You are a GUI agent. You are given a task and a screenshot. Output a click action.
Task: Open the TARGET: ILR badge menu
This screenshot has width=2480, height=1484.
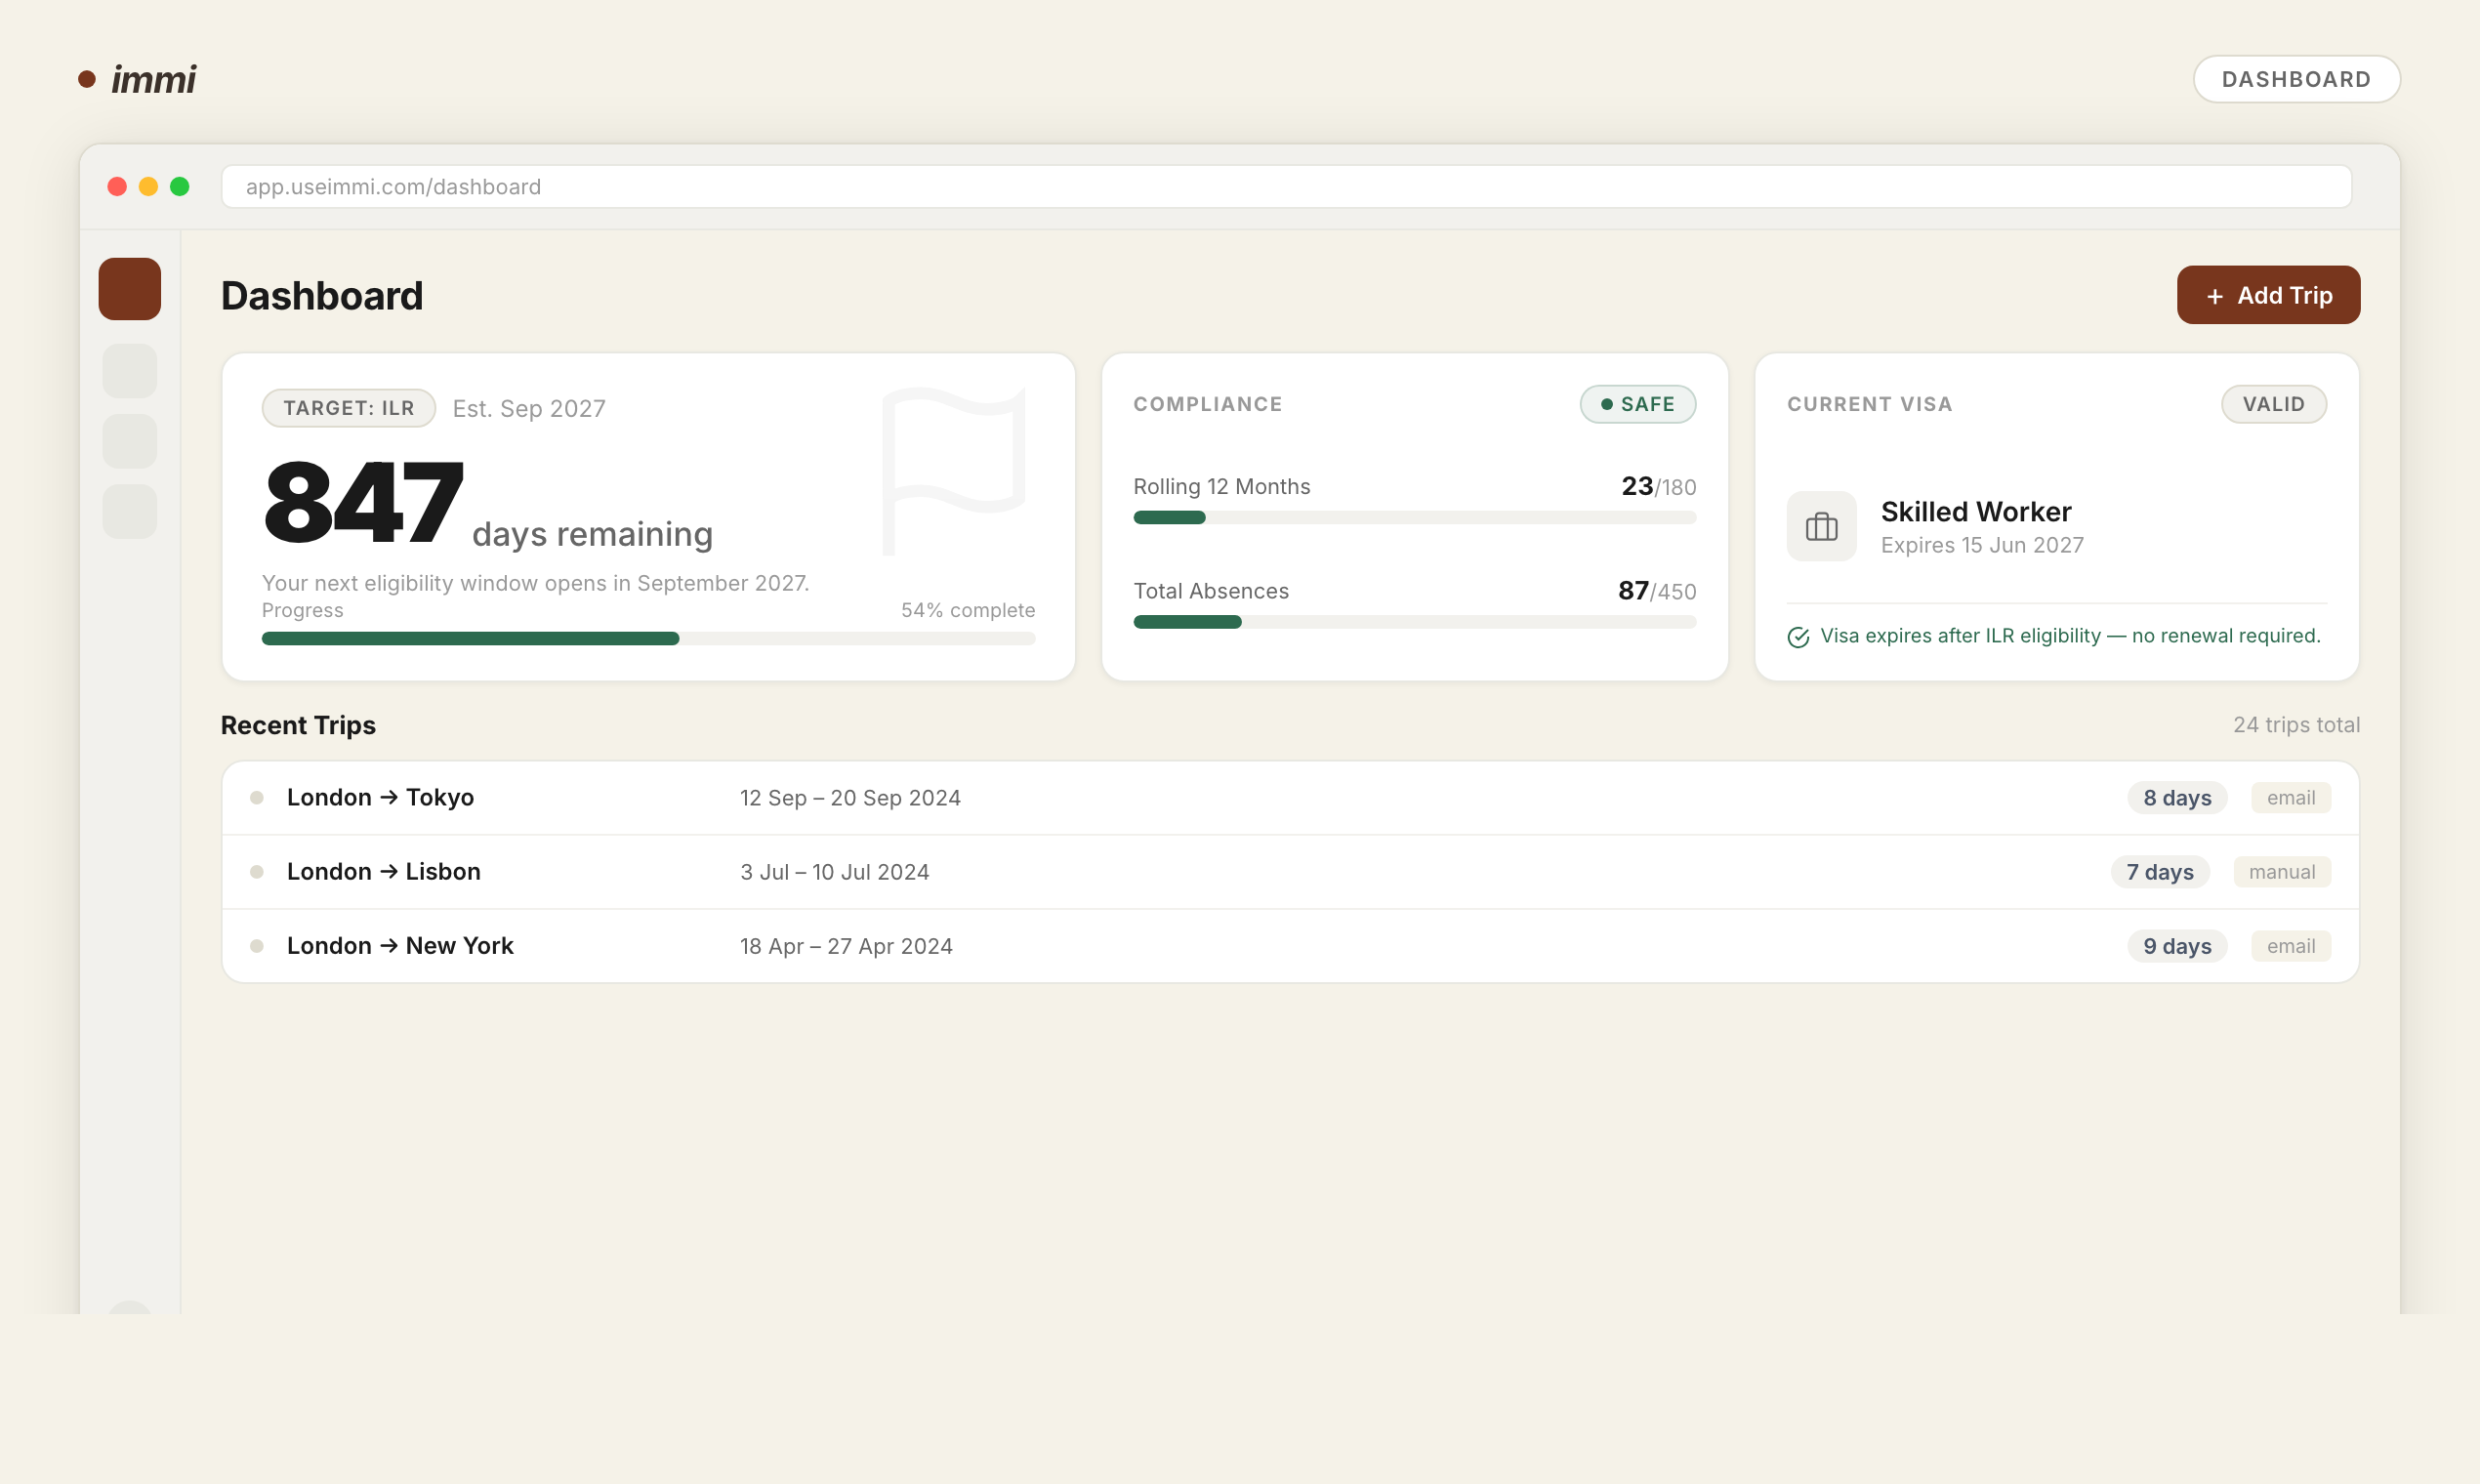click(x=348, y=407)
